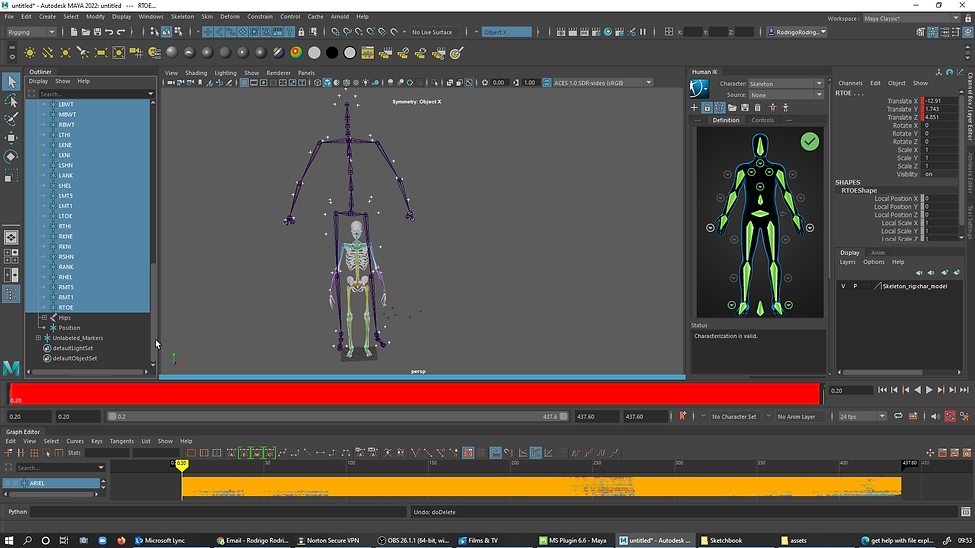The width and height of the screenshot is (975, 548).
Task: Click the yellow current-time marker in Graph Editor
Action: (x=181, y=464)
